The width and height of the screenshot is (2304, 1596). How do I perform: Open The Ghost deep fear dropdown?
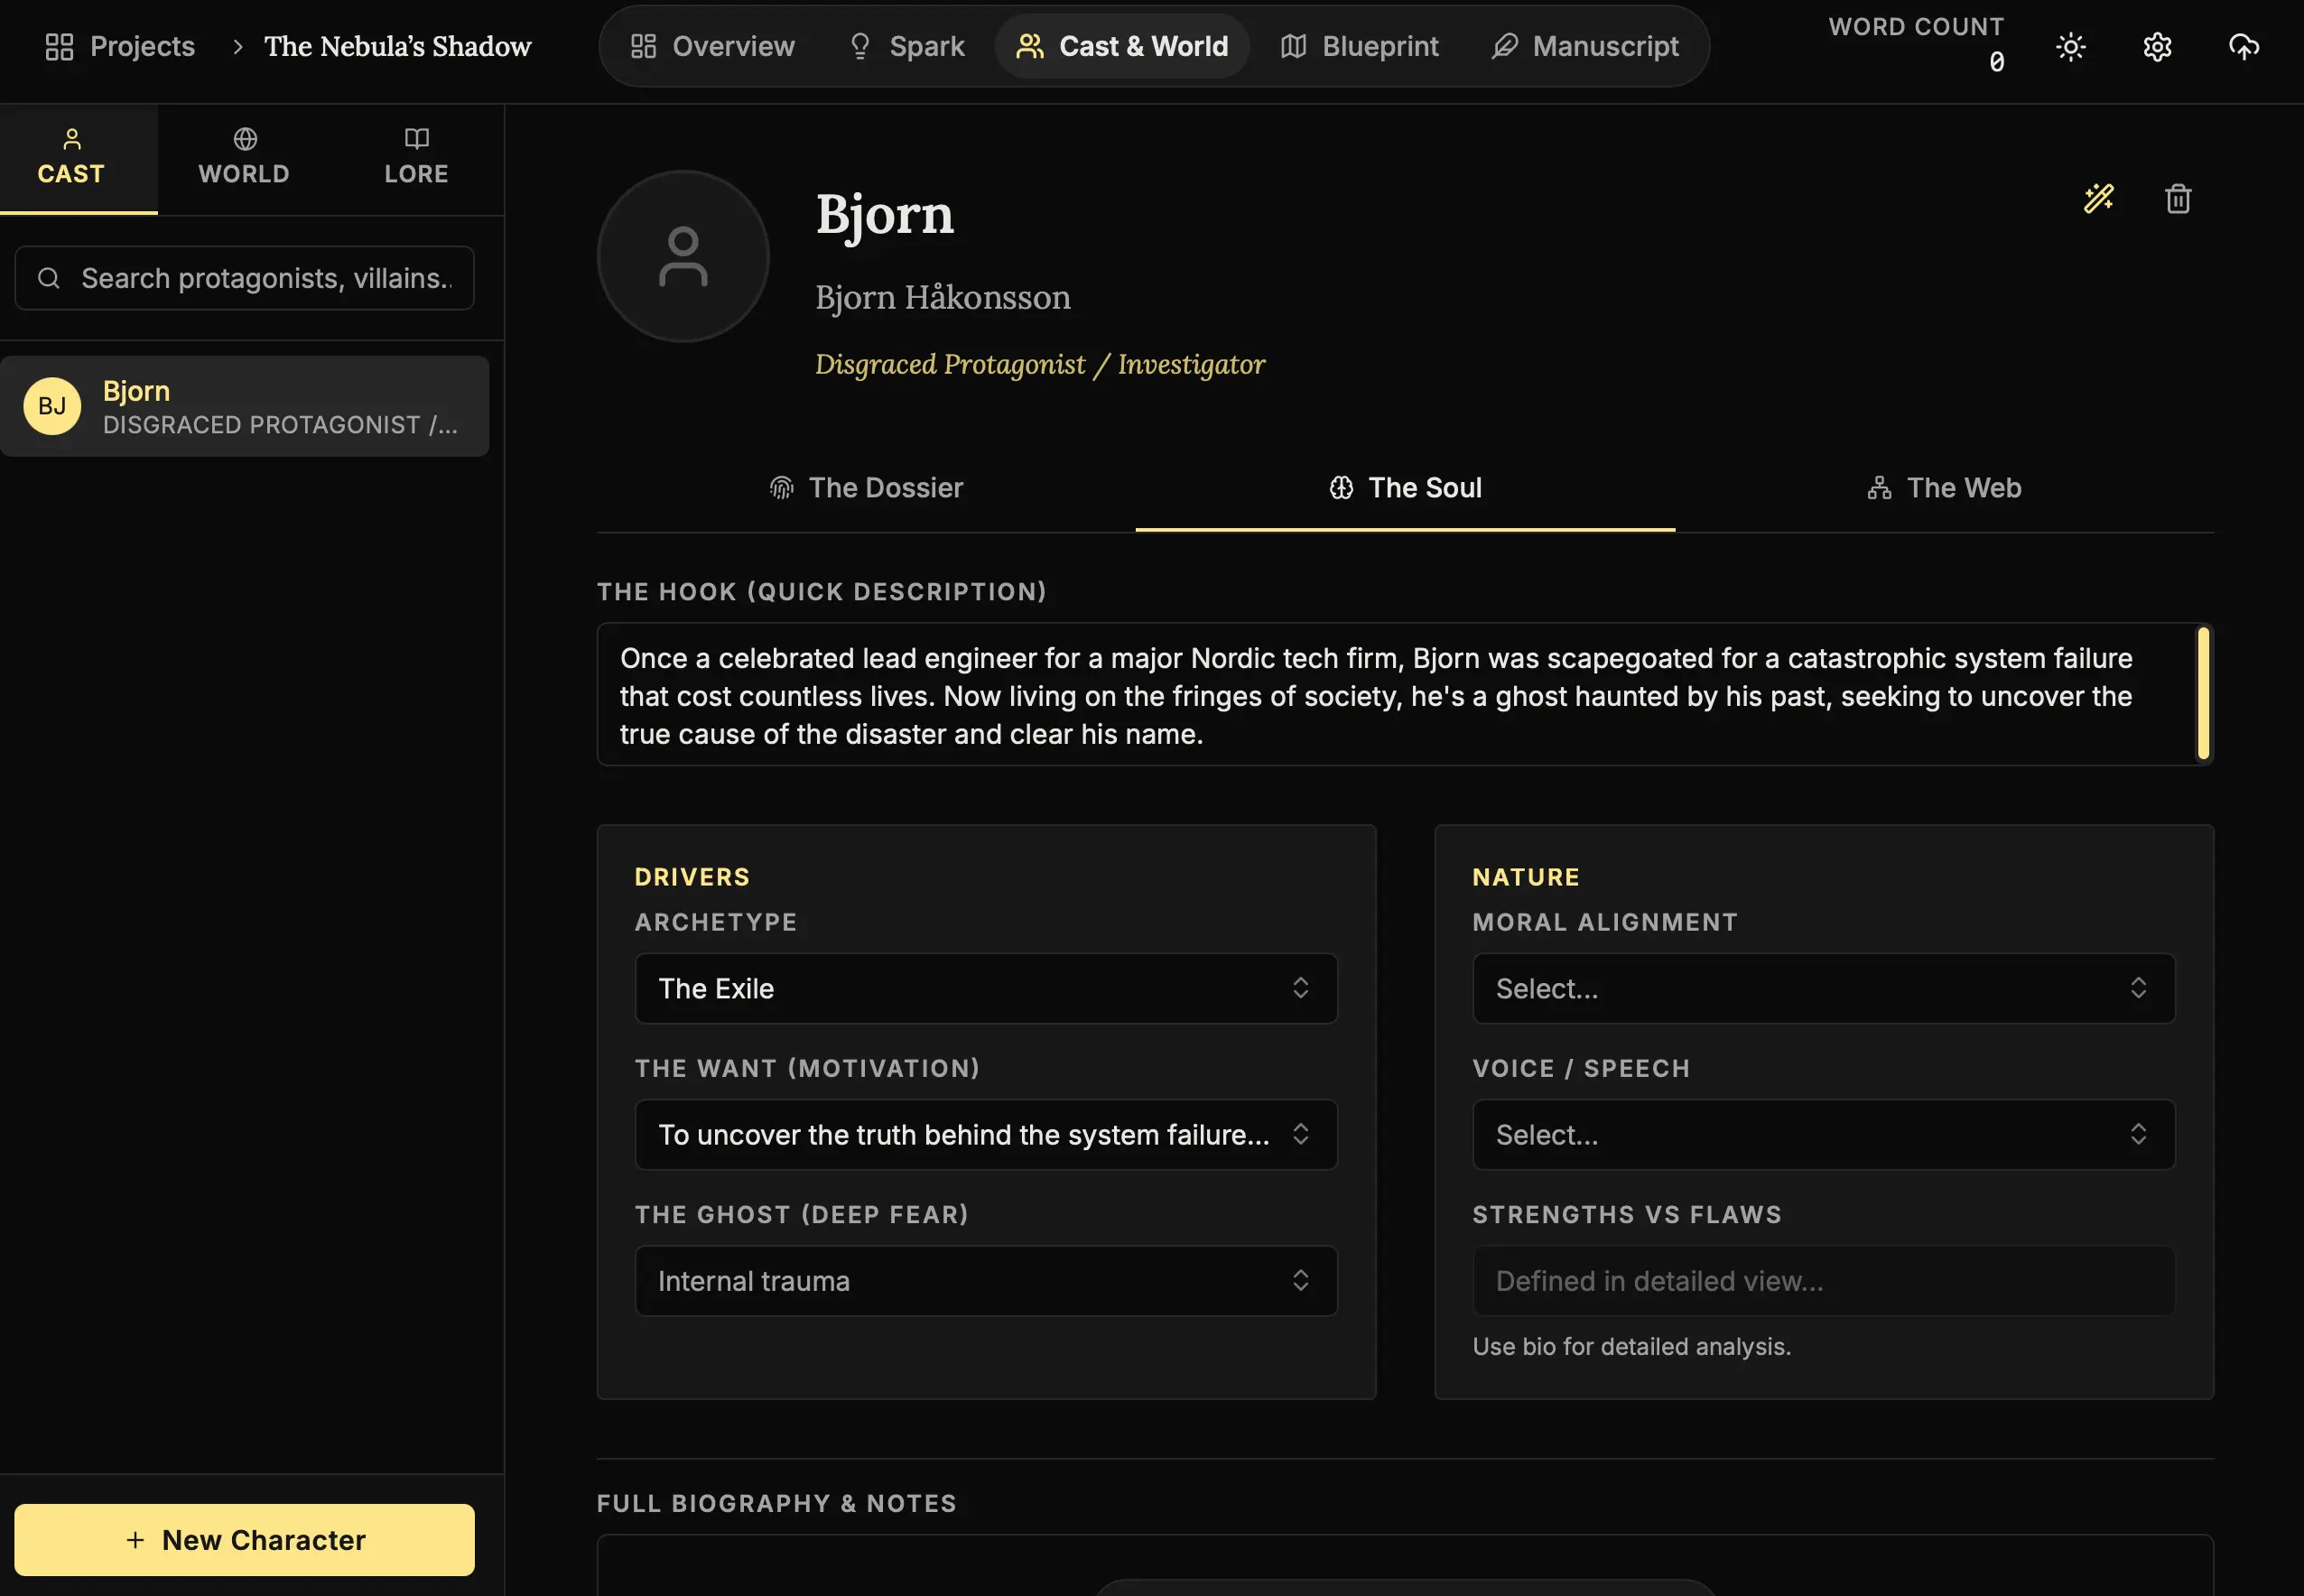click(985, 1280)
